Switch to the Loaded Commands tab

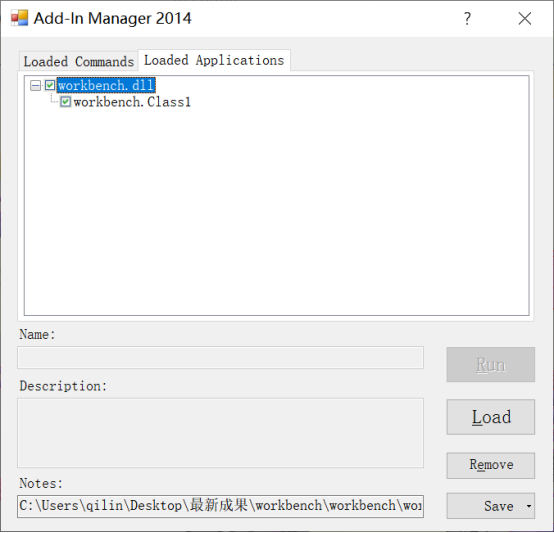point(78,61)
